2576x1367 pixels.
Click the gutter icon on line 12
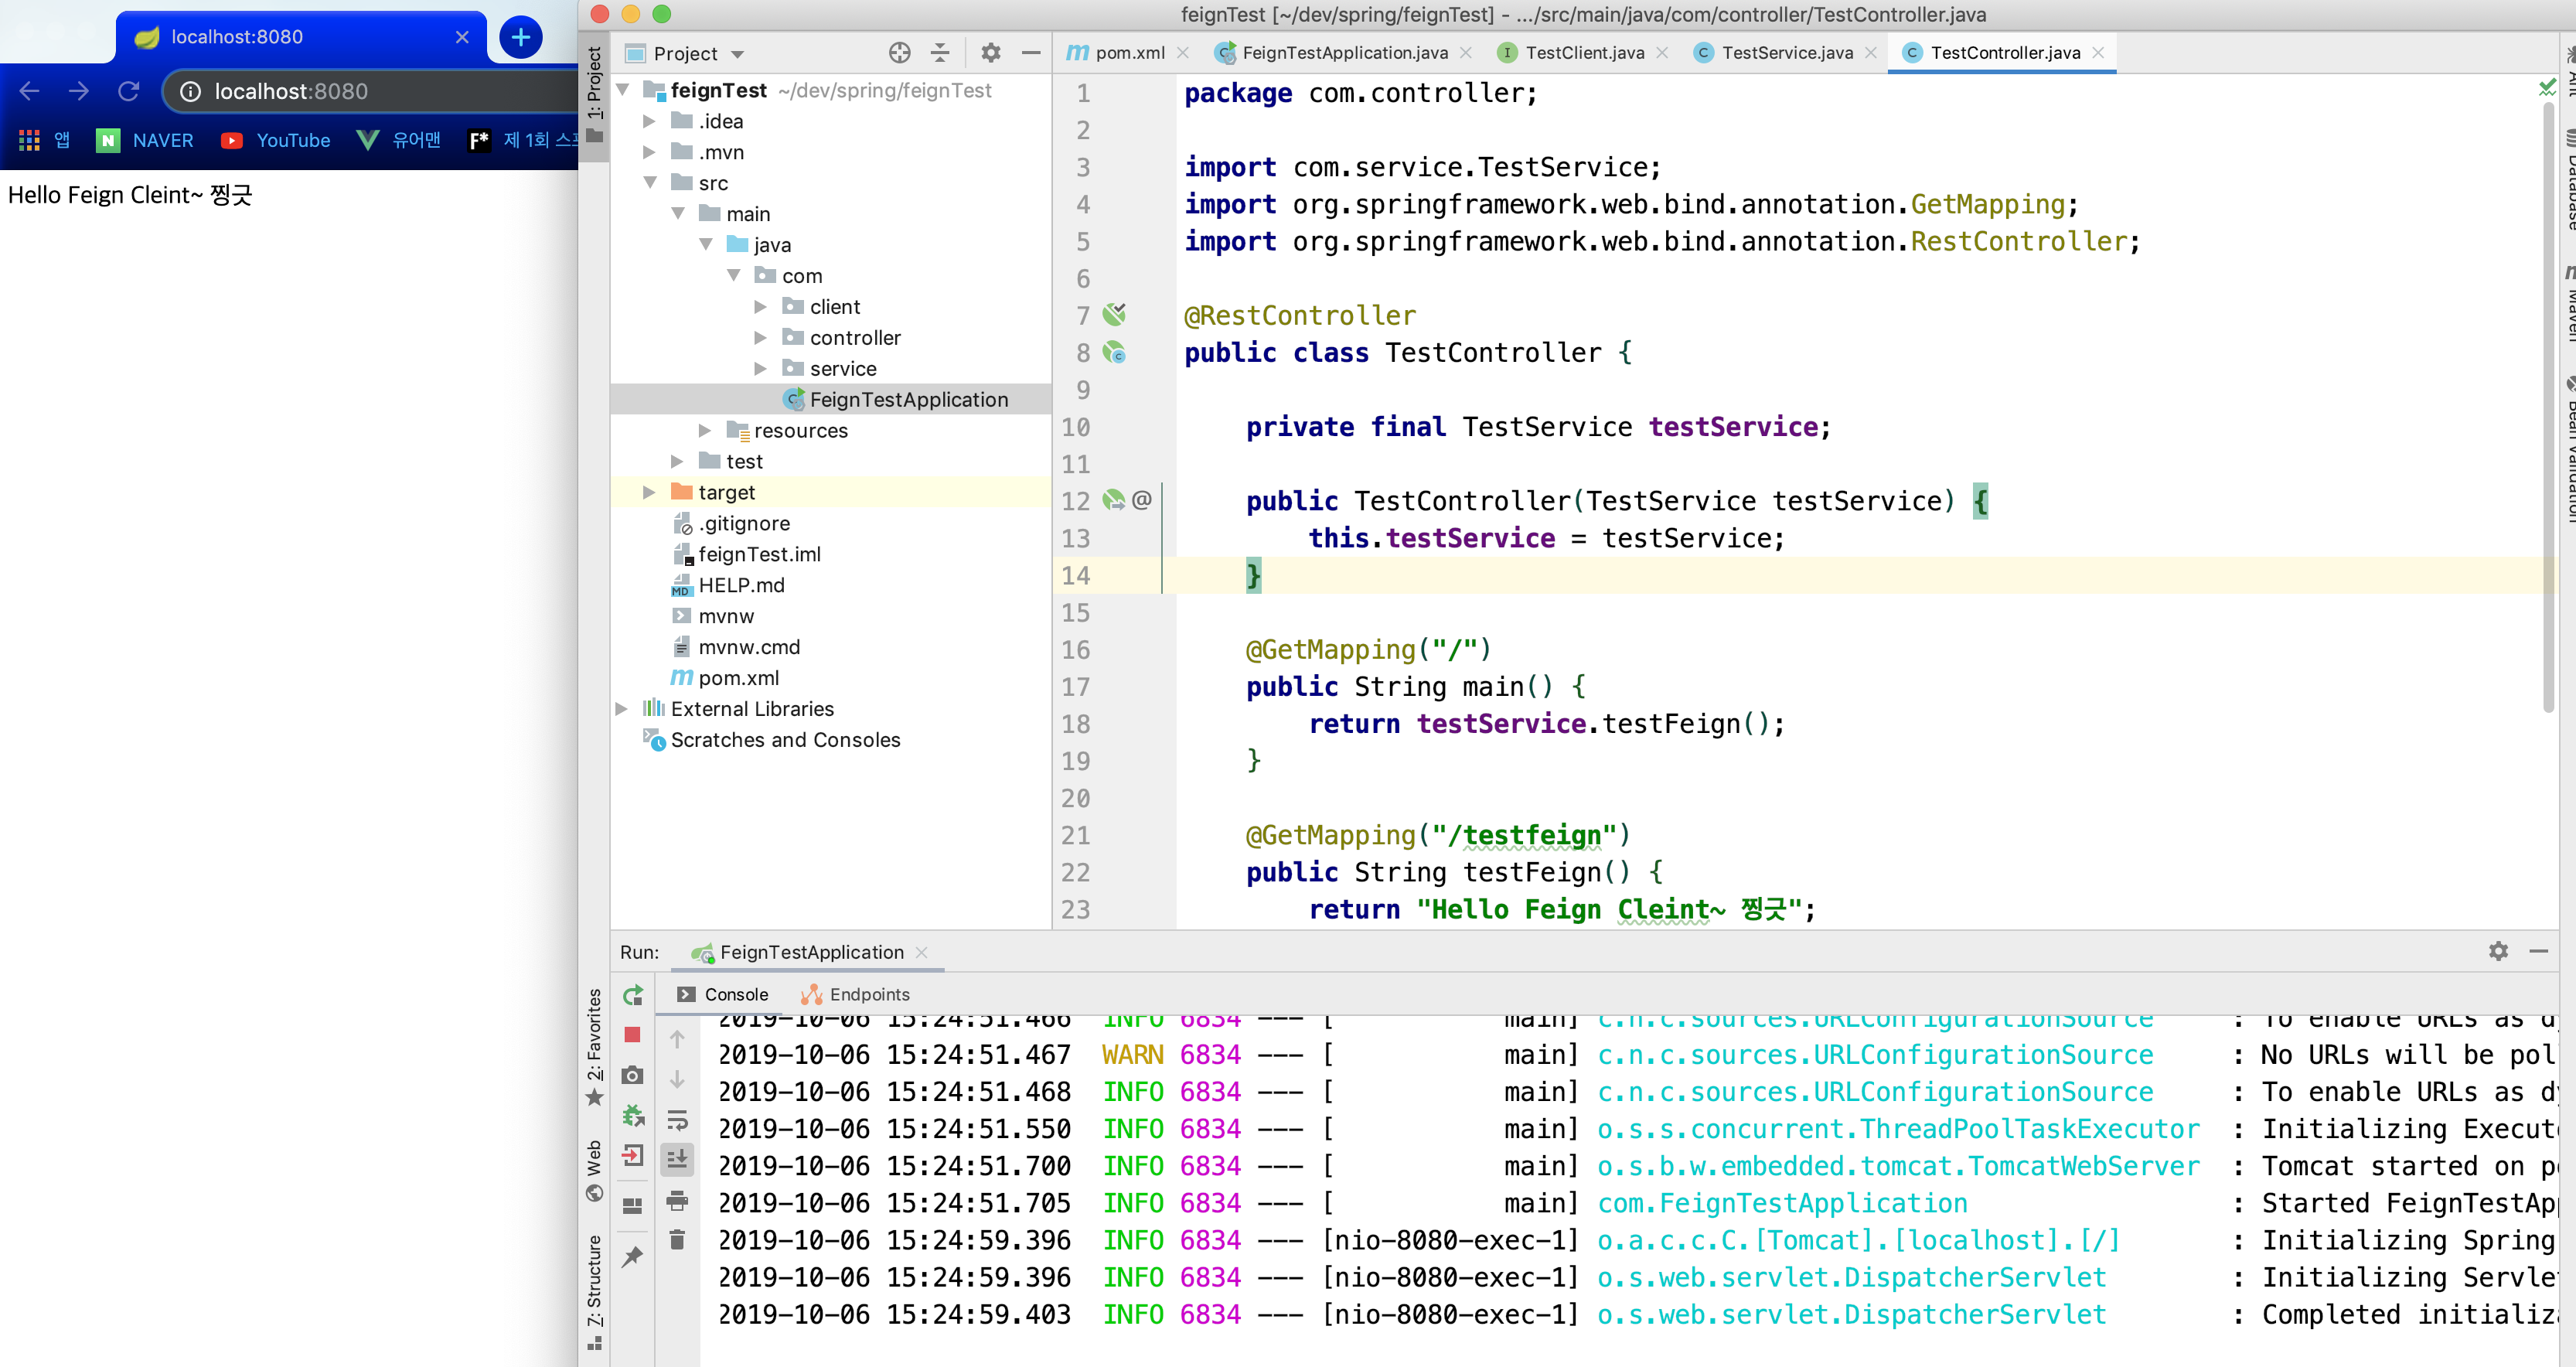point(1113,500)
